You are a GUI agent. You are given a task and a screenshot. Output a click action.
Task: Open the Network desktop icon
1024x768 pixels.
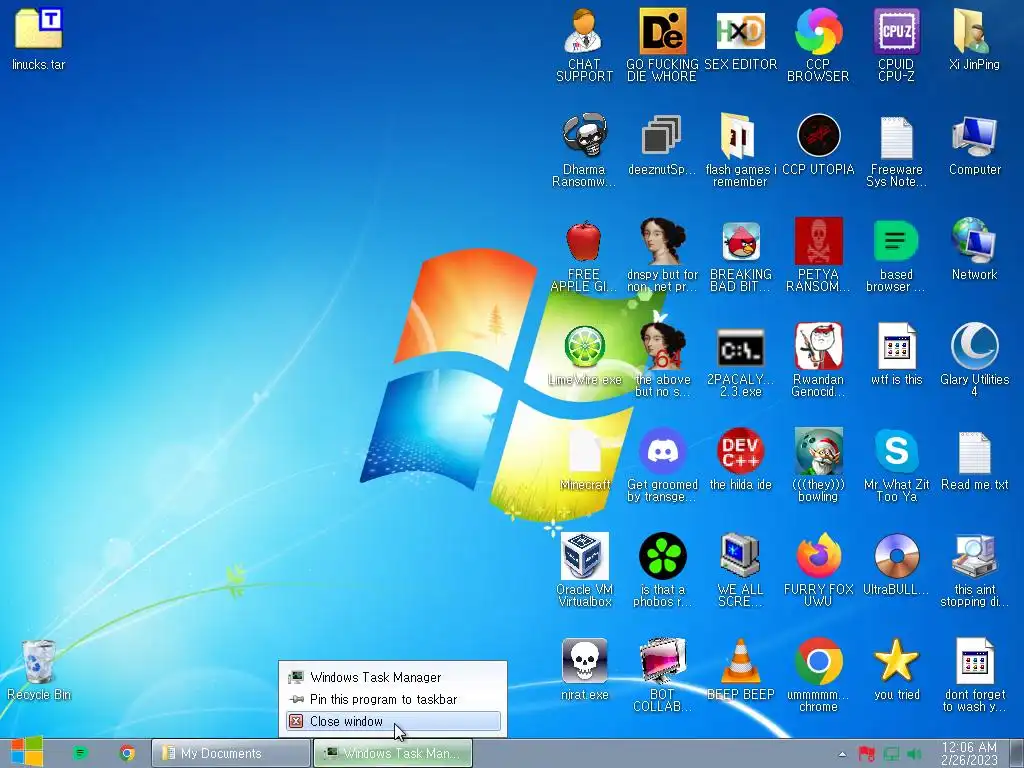tap(974, 241)
